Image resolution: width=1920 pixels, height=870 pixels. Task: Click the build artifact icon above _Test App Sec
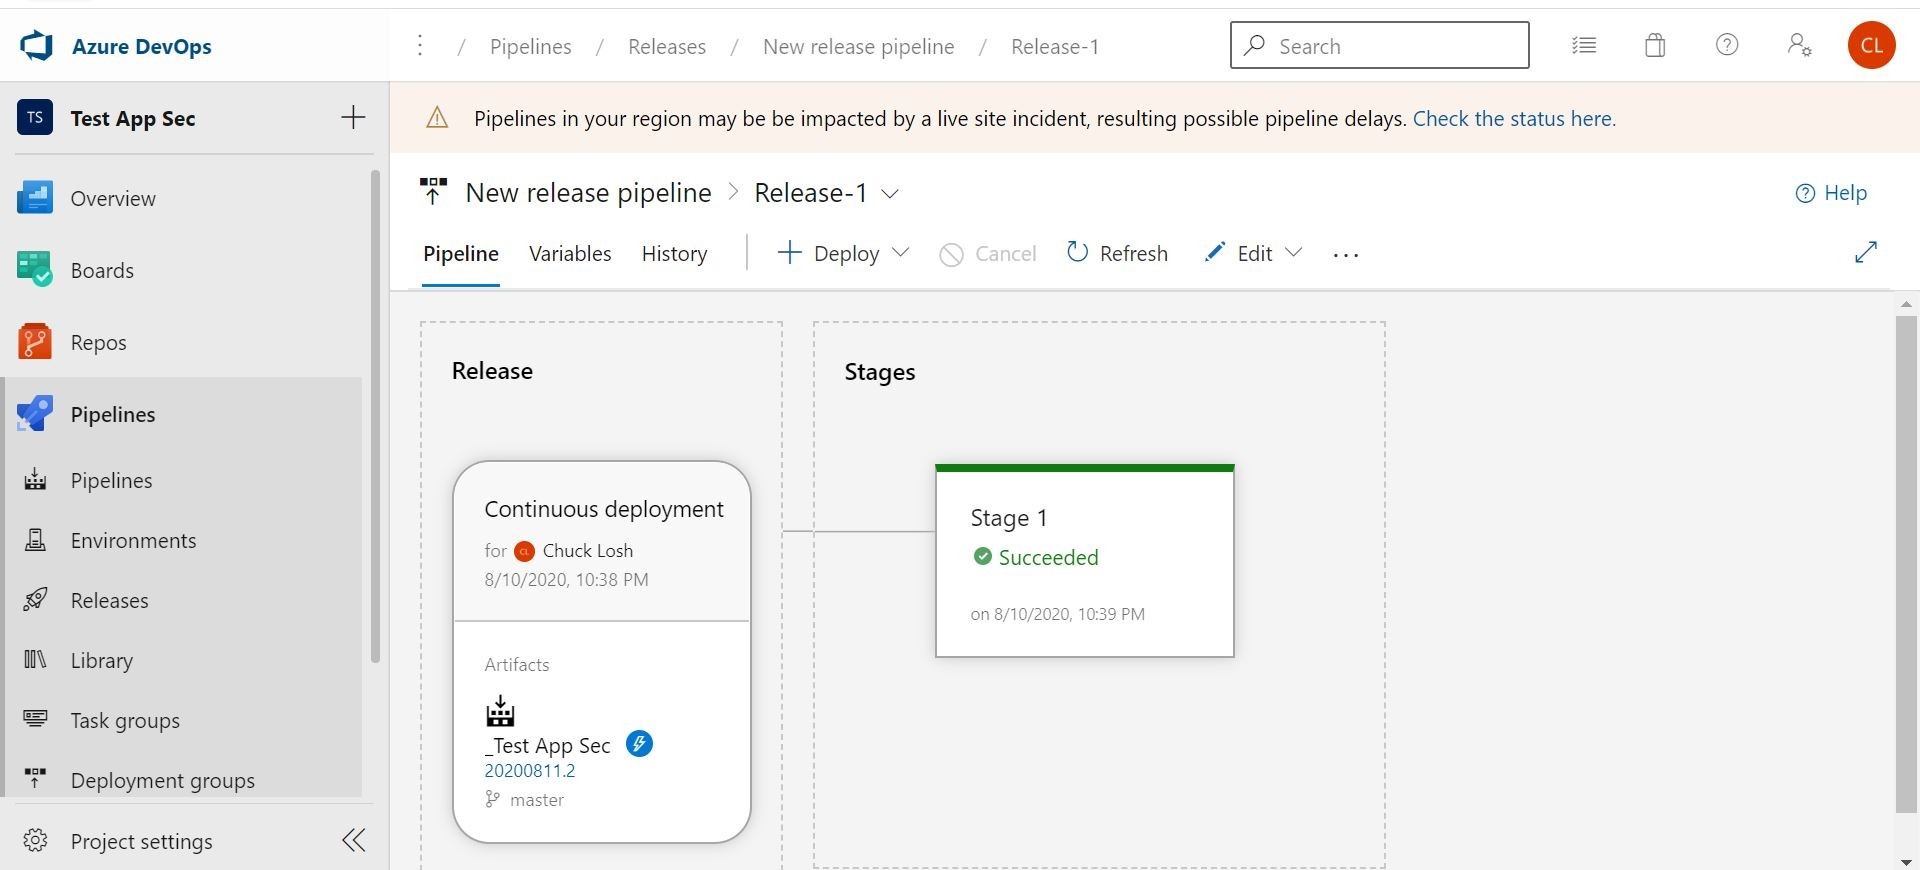coord(500,711)
